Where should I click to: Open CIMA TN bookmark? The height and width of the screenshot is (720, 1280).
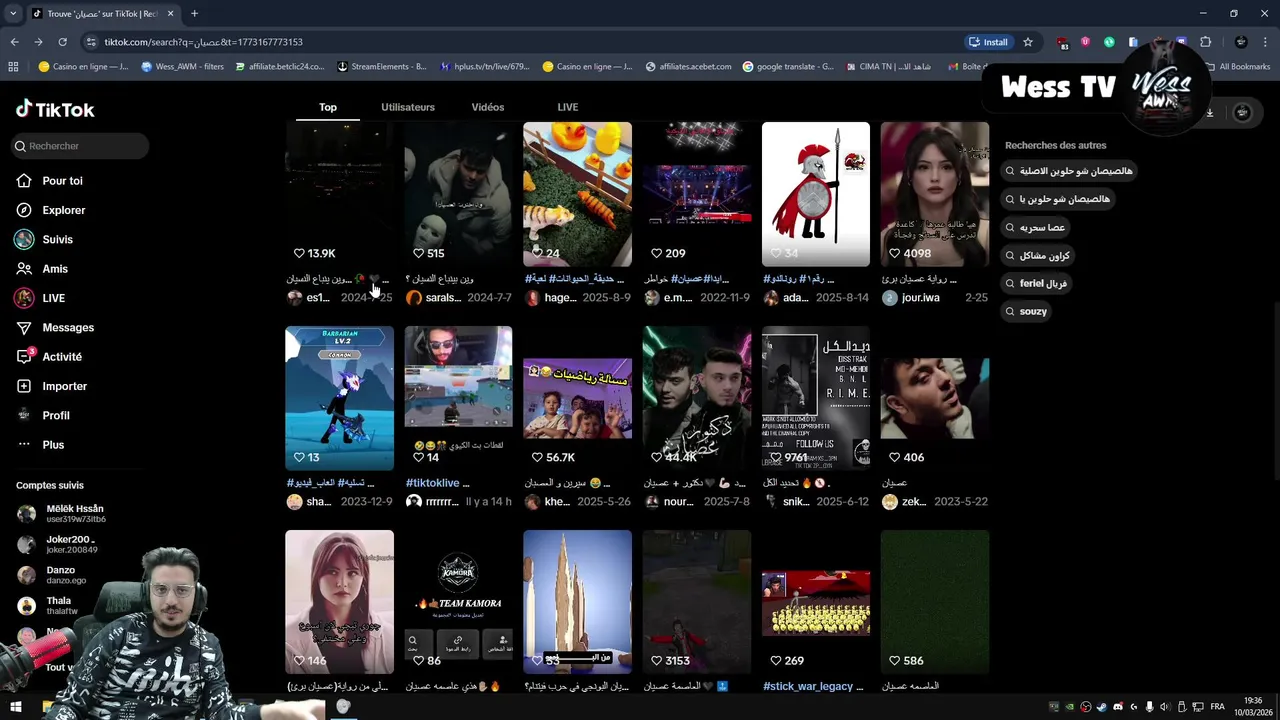(888, 67)
